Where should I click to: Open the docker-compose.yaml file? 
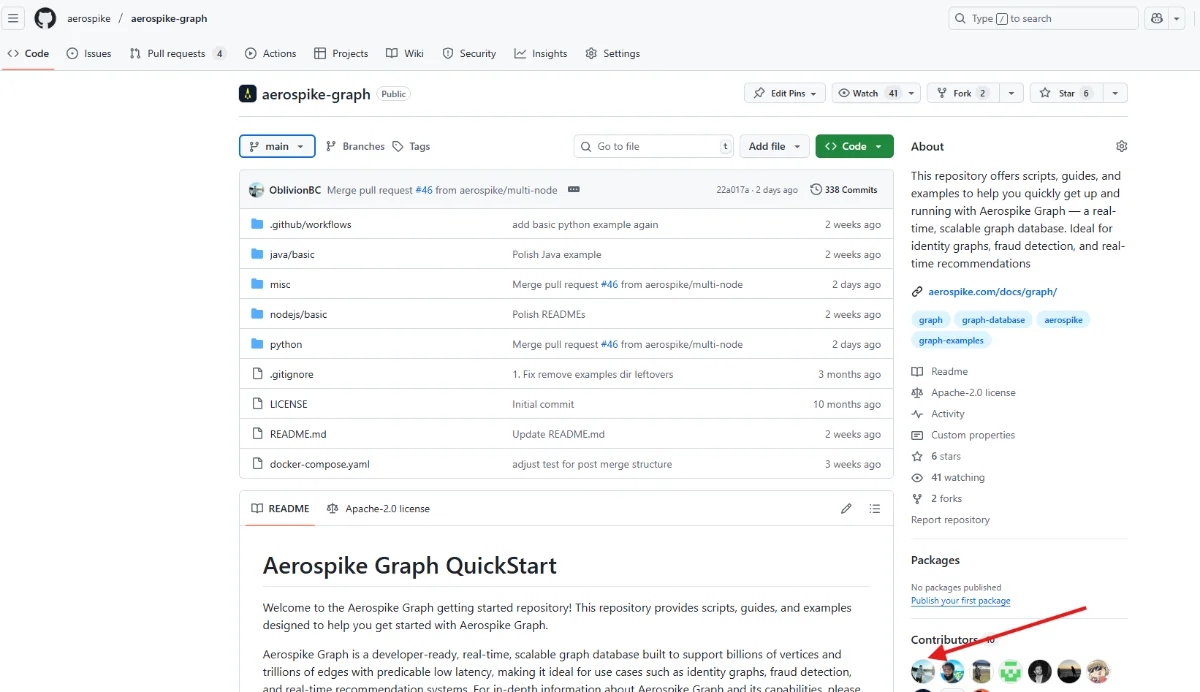(x=320, y=464)
